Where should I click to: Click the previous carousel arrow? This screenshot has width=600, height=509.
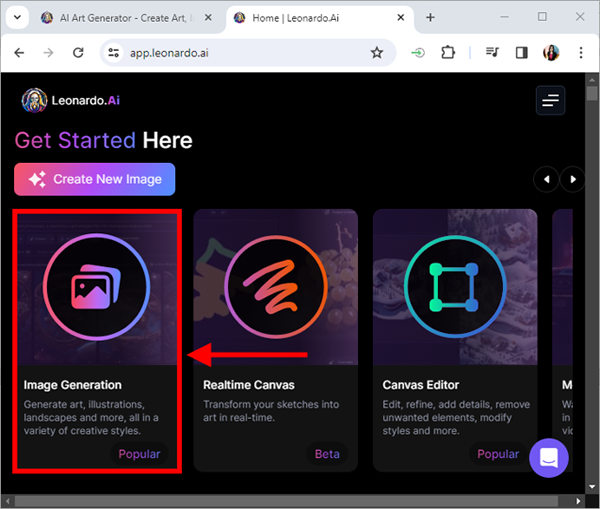[546, 179]
